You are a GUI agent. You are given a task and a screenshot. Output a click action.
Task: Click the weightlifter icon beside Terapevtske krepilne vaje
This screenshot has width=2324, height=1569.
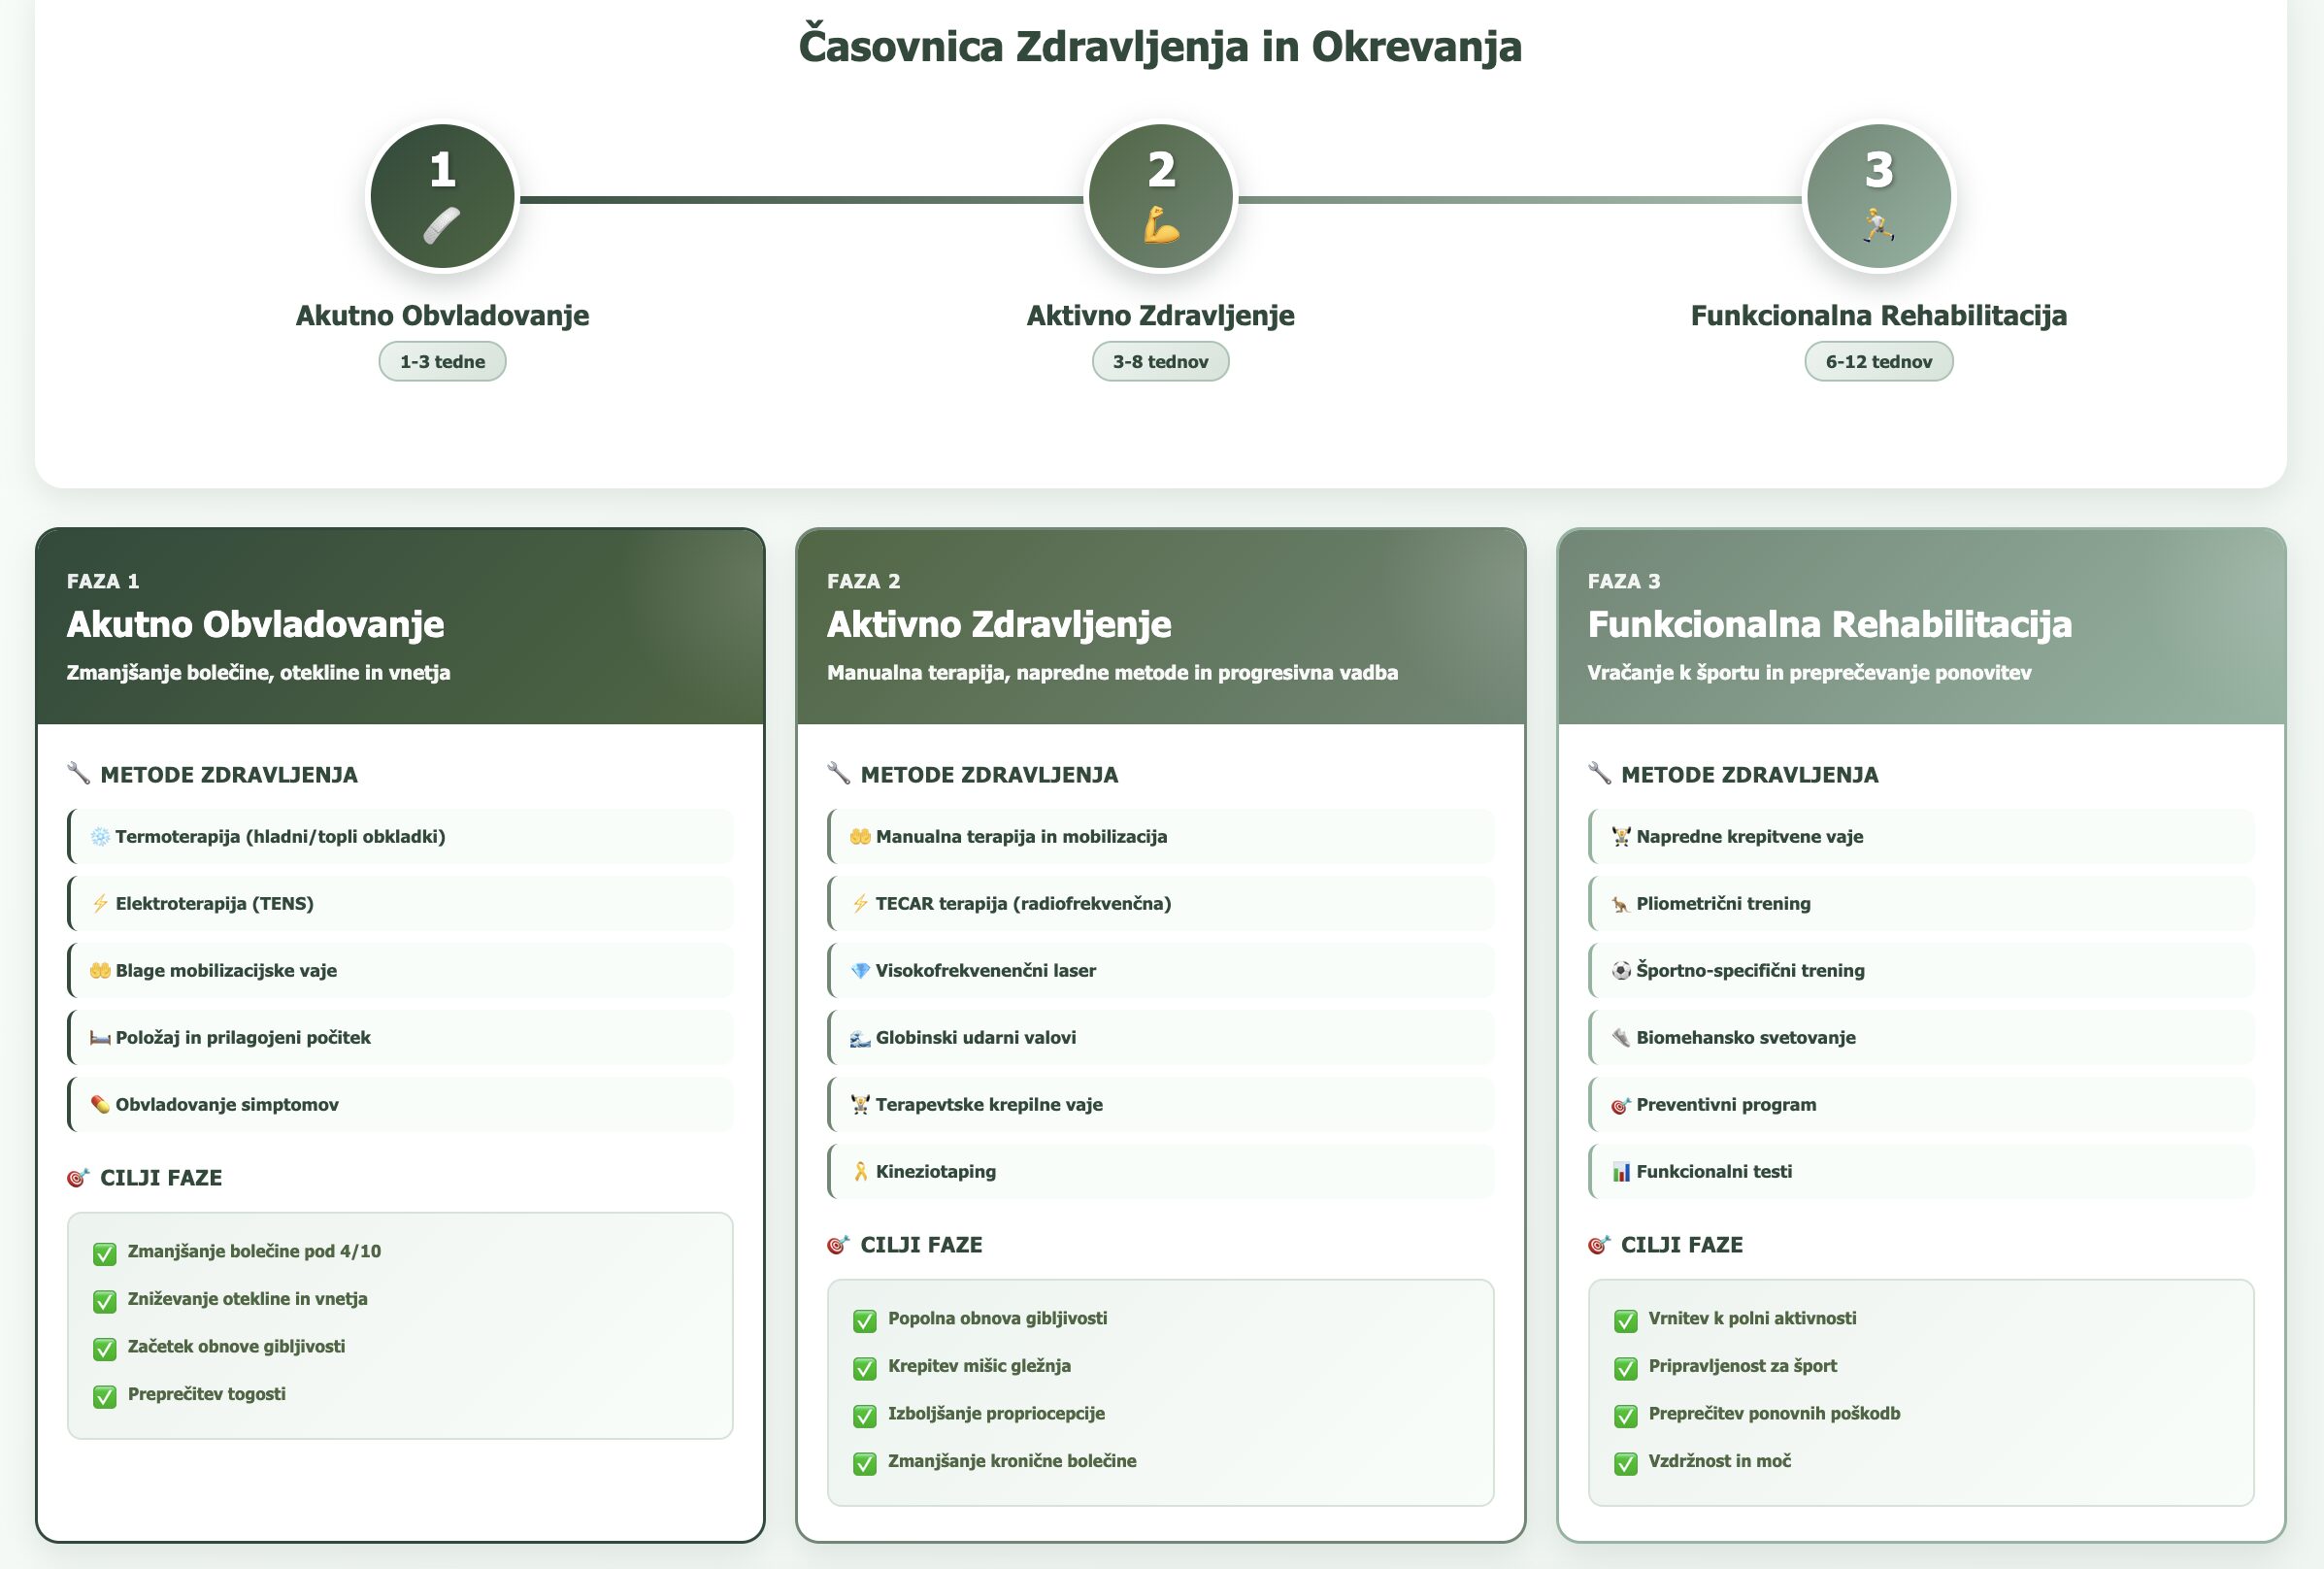point(860,1105)
